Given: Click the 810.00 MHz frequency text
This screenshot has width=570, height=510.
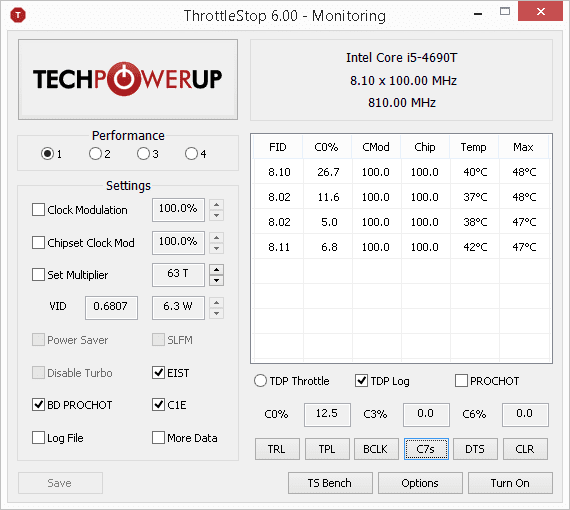Looking at the screenshot, I should (402, 103).
